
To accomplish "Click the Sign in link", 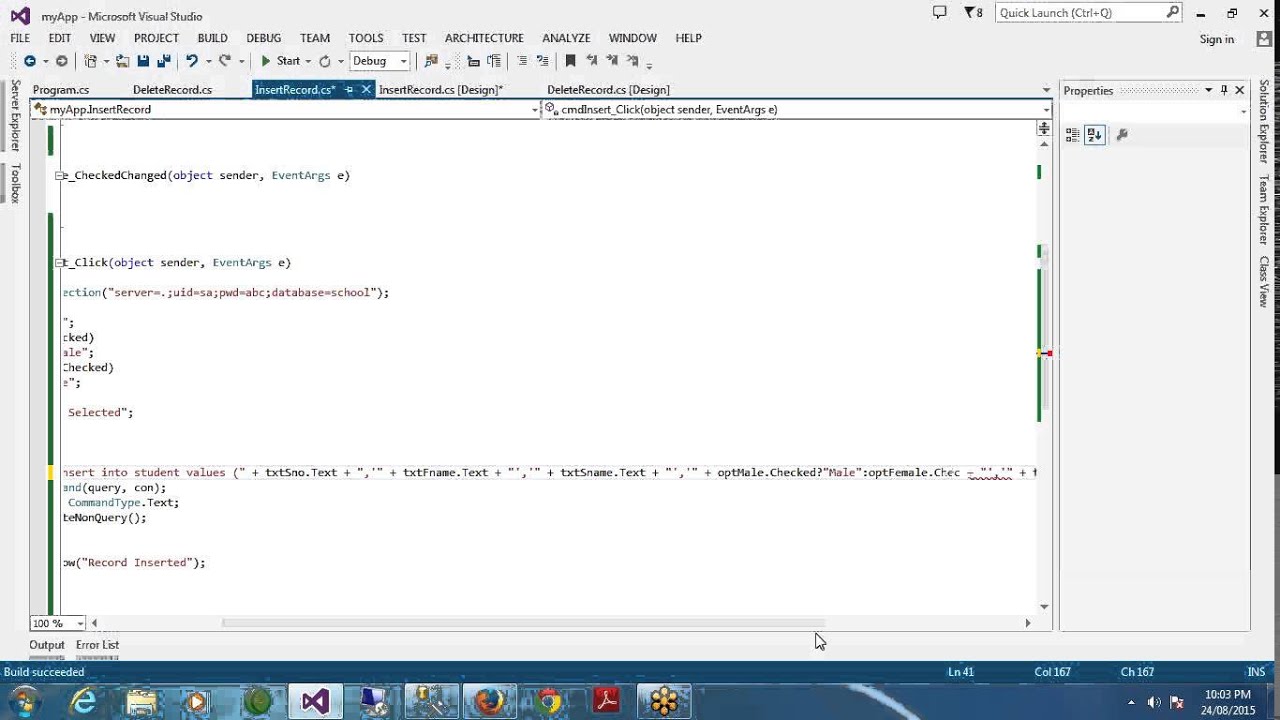I will [x=1217, y=39].
